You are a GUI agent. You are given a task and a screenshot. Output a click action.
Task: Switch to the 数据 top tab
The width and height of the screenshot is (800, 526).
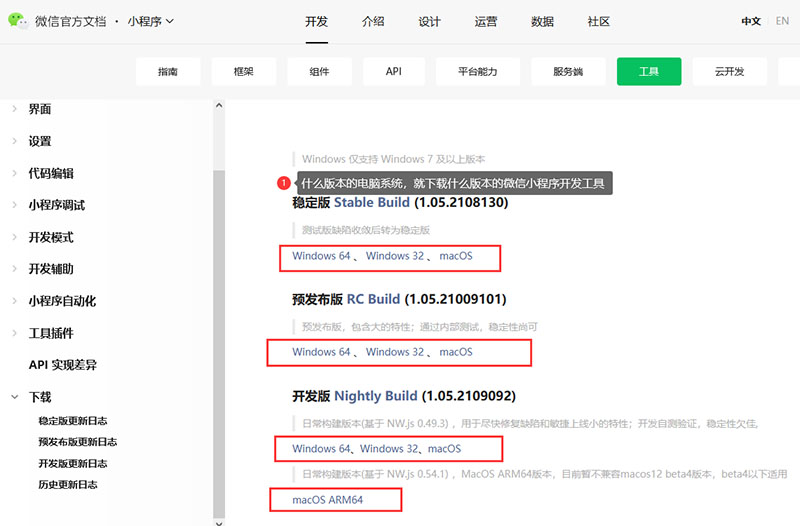[542, 21]
